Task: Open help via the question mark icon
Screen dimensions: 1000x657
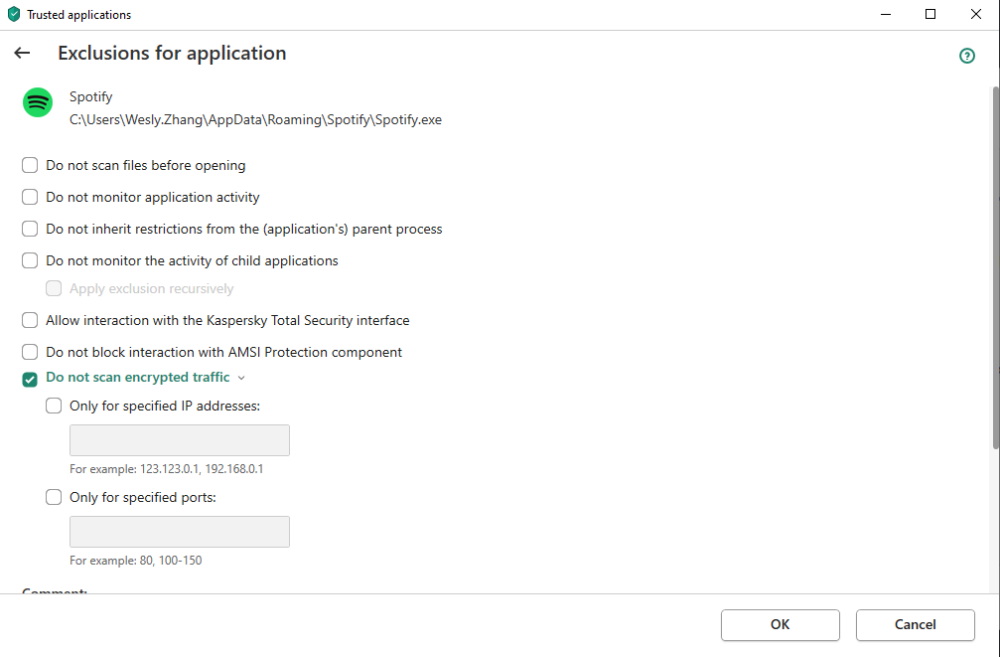Action: tap(967, 56)
